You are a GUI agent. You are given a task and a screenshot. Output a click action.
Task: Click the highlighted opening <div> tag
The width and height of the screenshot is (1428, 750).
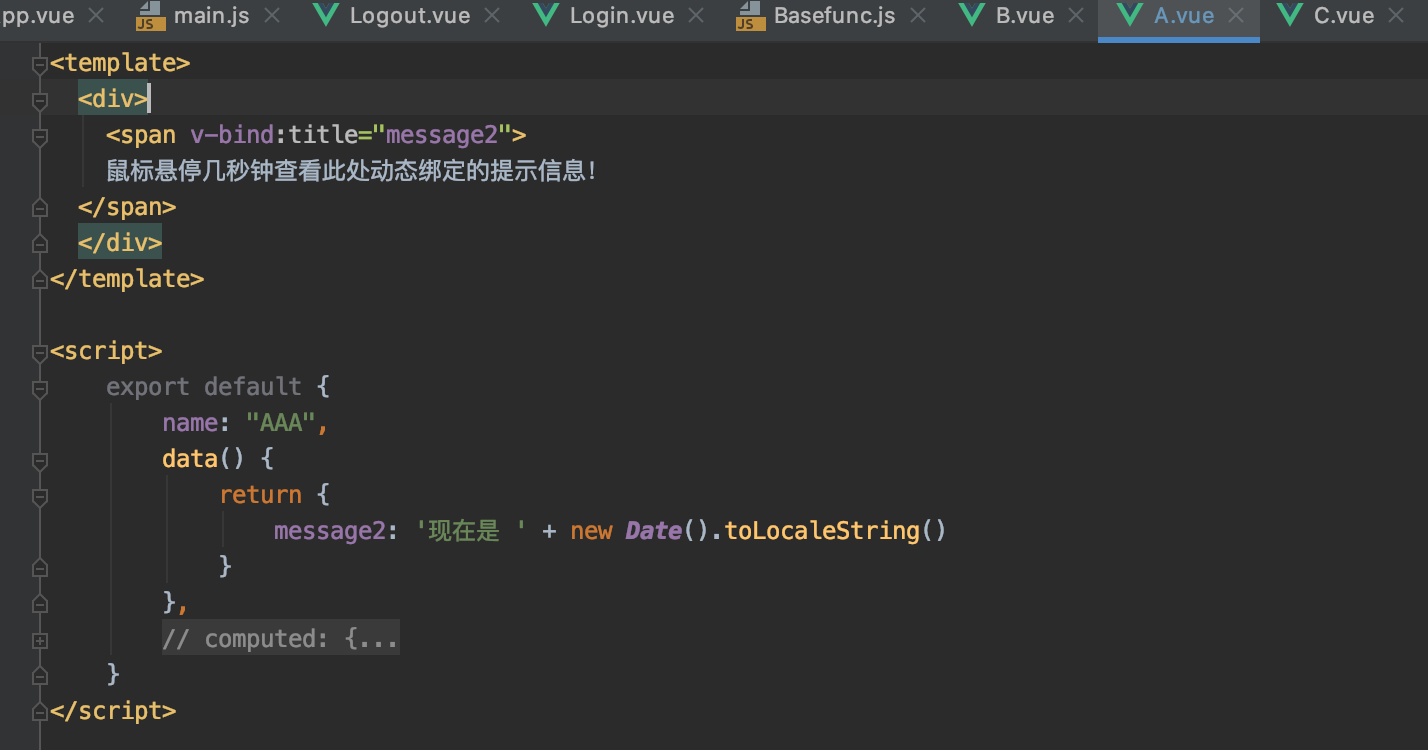[114, 99]
